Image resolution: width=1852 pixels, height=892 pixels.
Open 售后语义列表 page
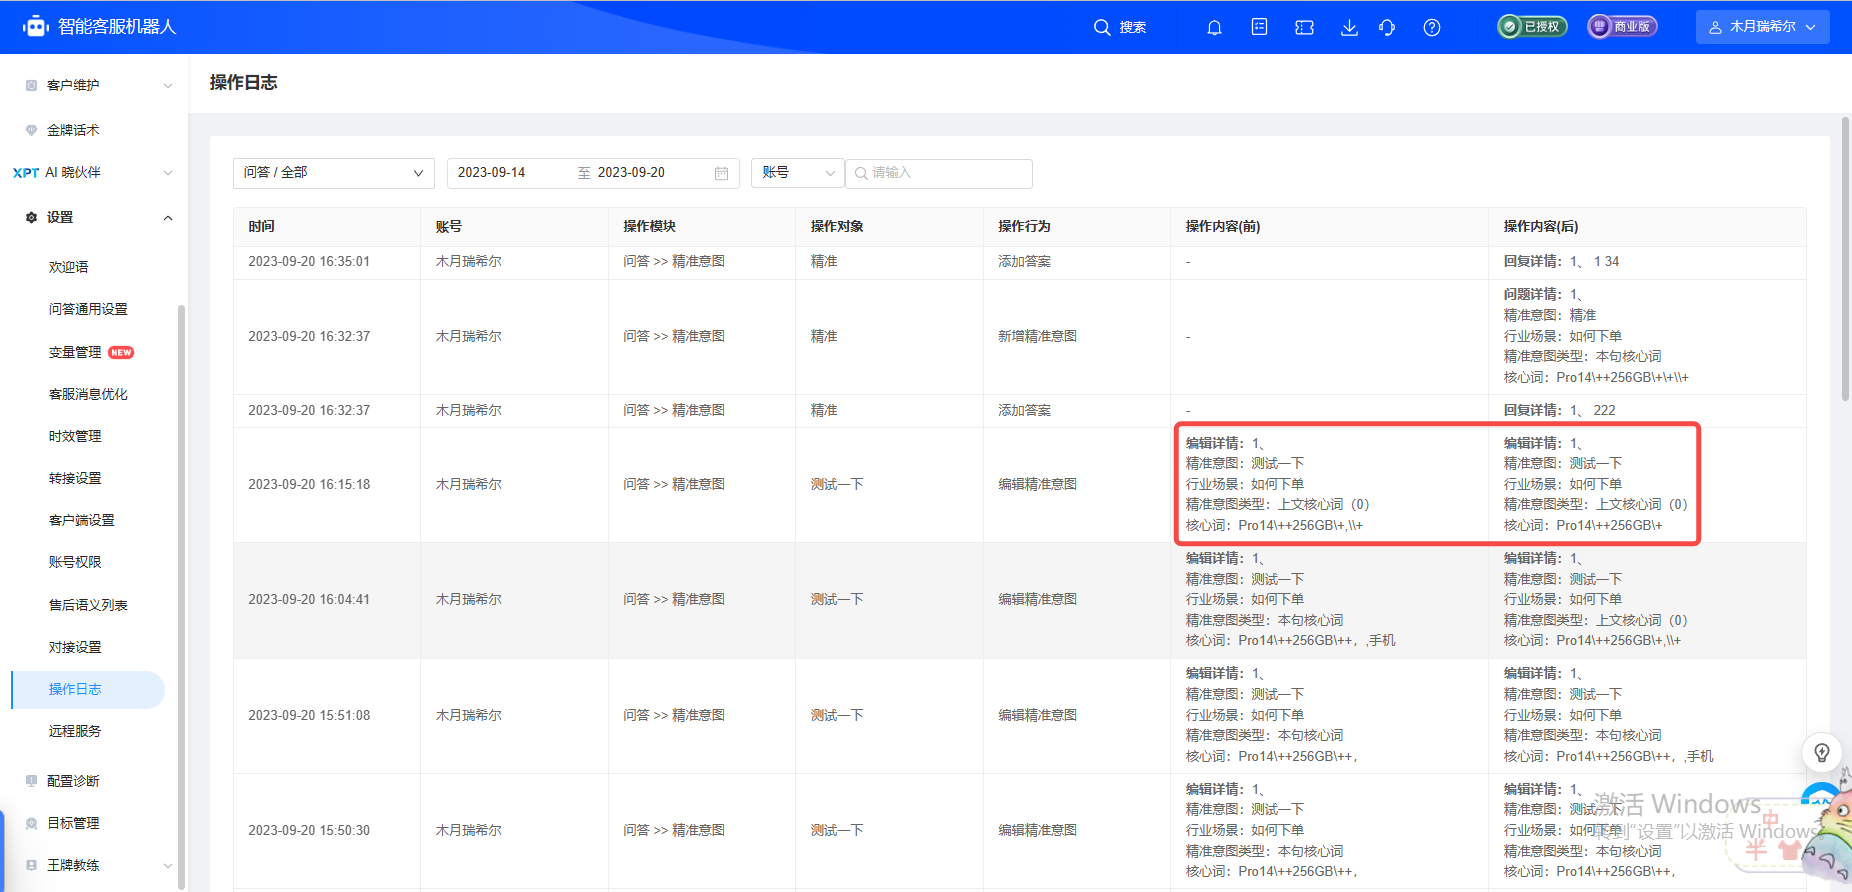pos(88,605)
